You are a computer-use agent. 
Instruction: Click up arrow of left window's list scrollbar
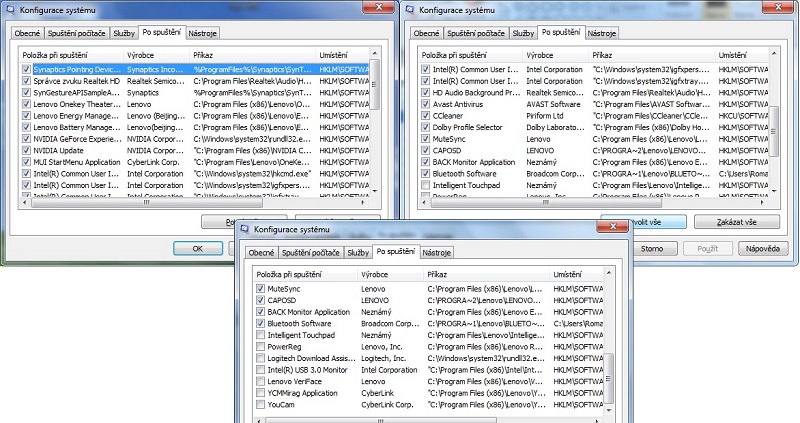click(x=374, y=53)
